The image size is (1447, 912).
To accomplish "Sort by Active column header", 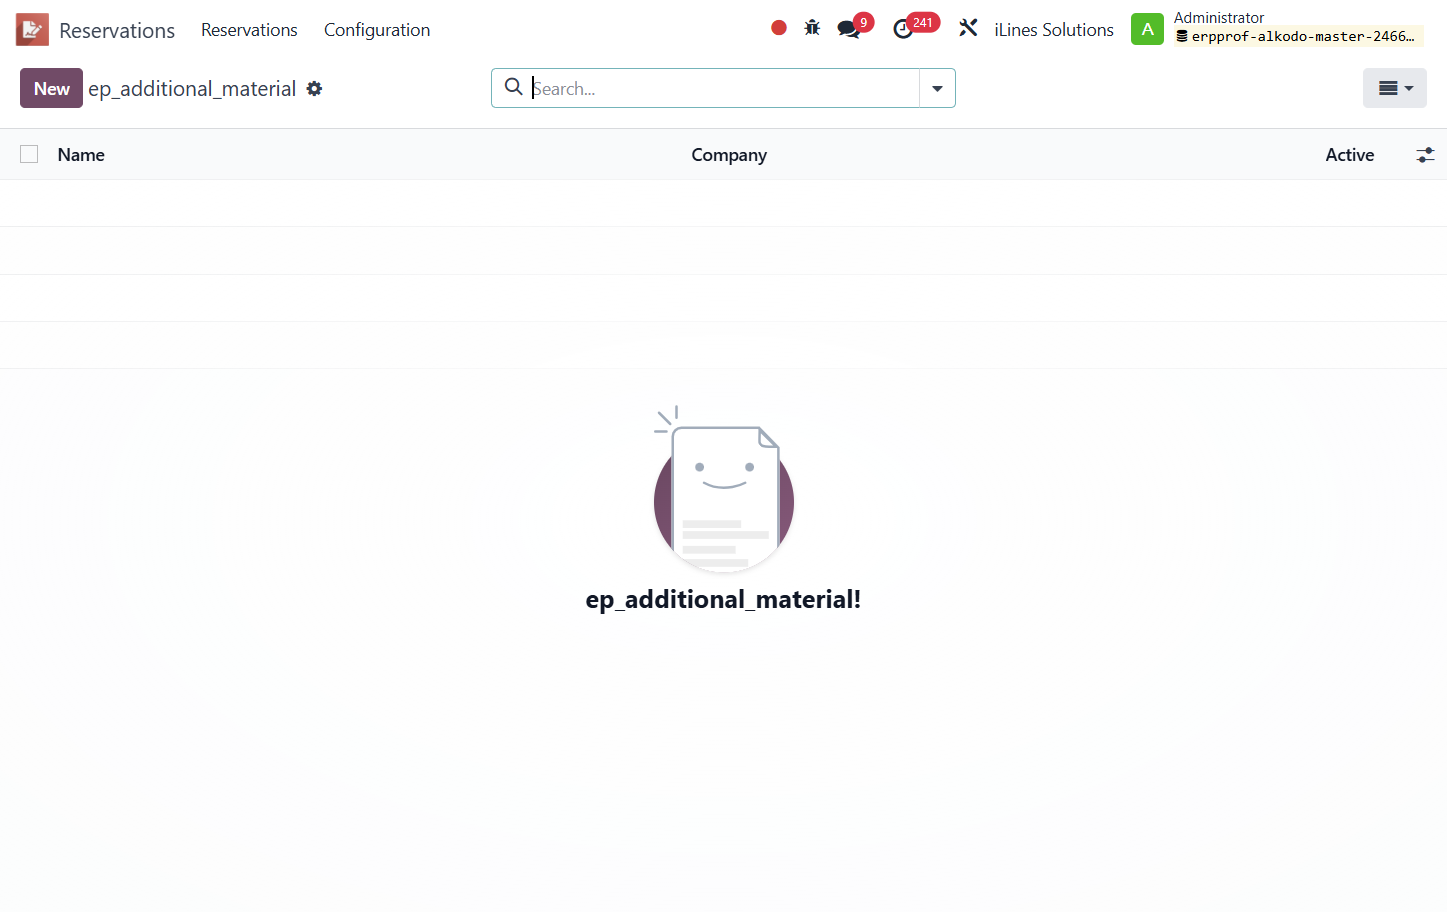I will [1349, 155].
